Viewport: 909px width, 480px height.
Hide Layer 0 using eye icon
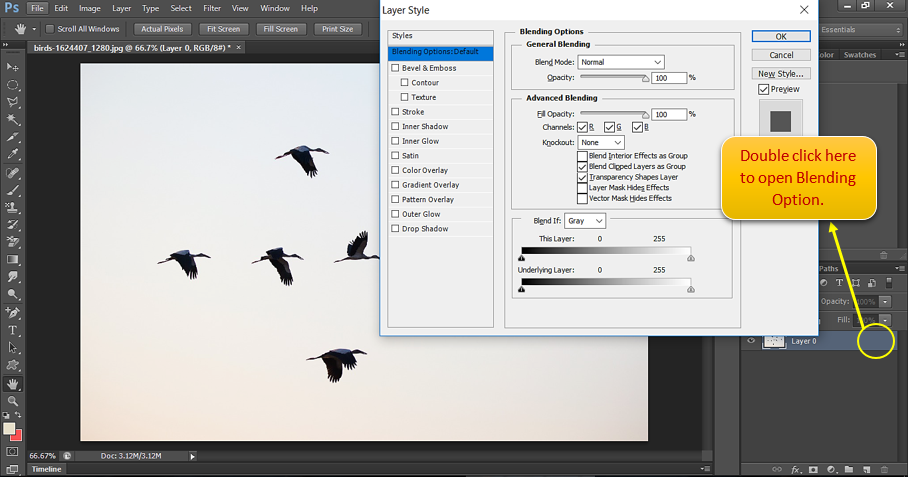coord(751,341)
